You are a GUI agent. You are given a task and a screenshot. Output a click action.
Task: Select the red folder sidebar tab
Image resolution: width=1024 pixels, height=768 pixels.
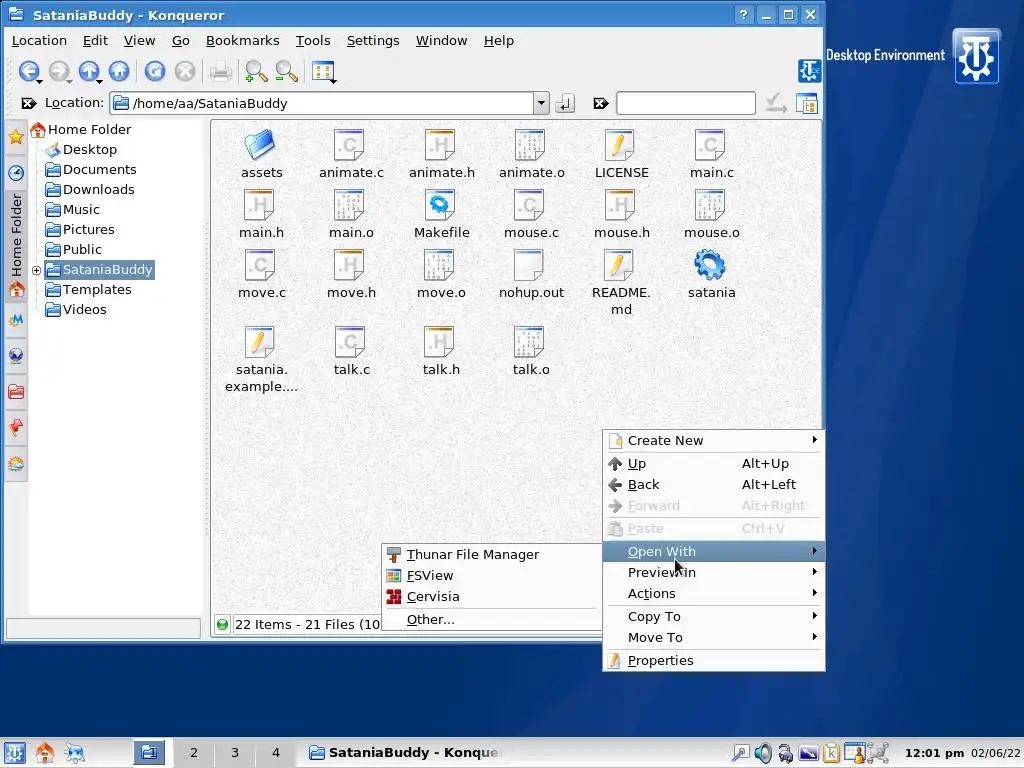(x=16, y=391)
